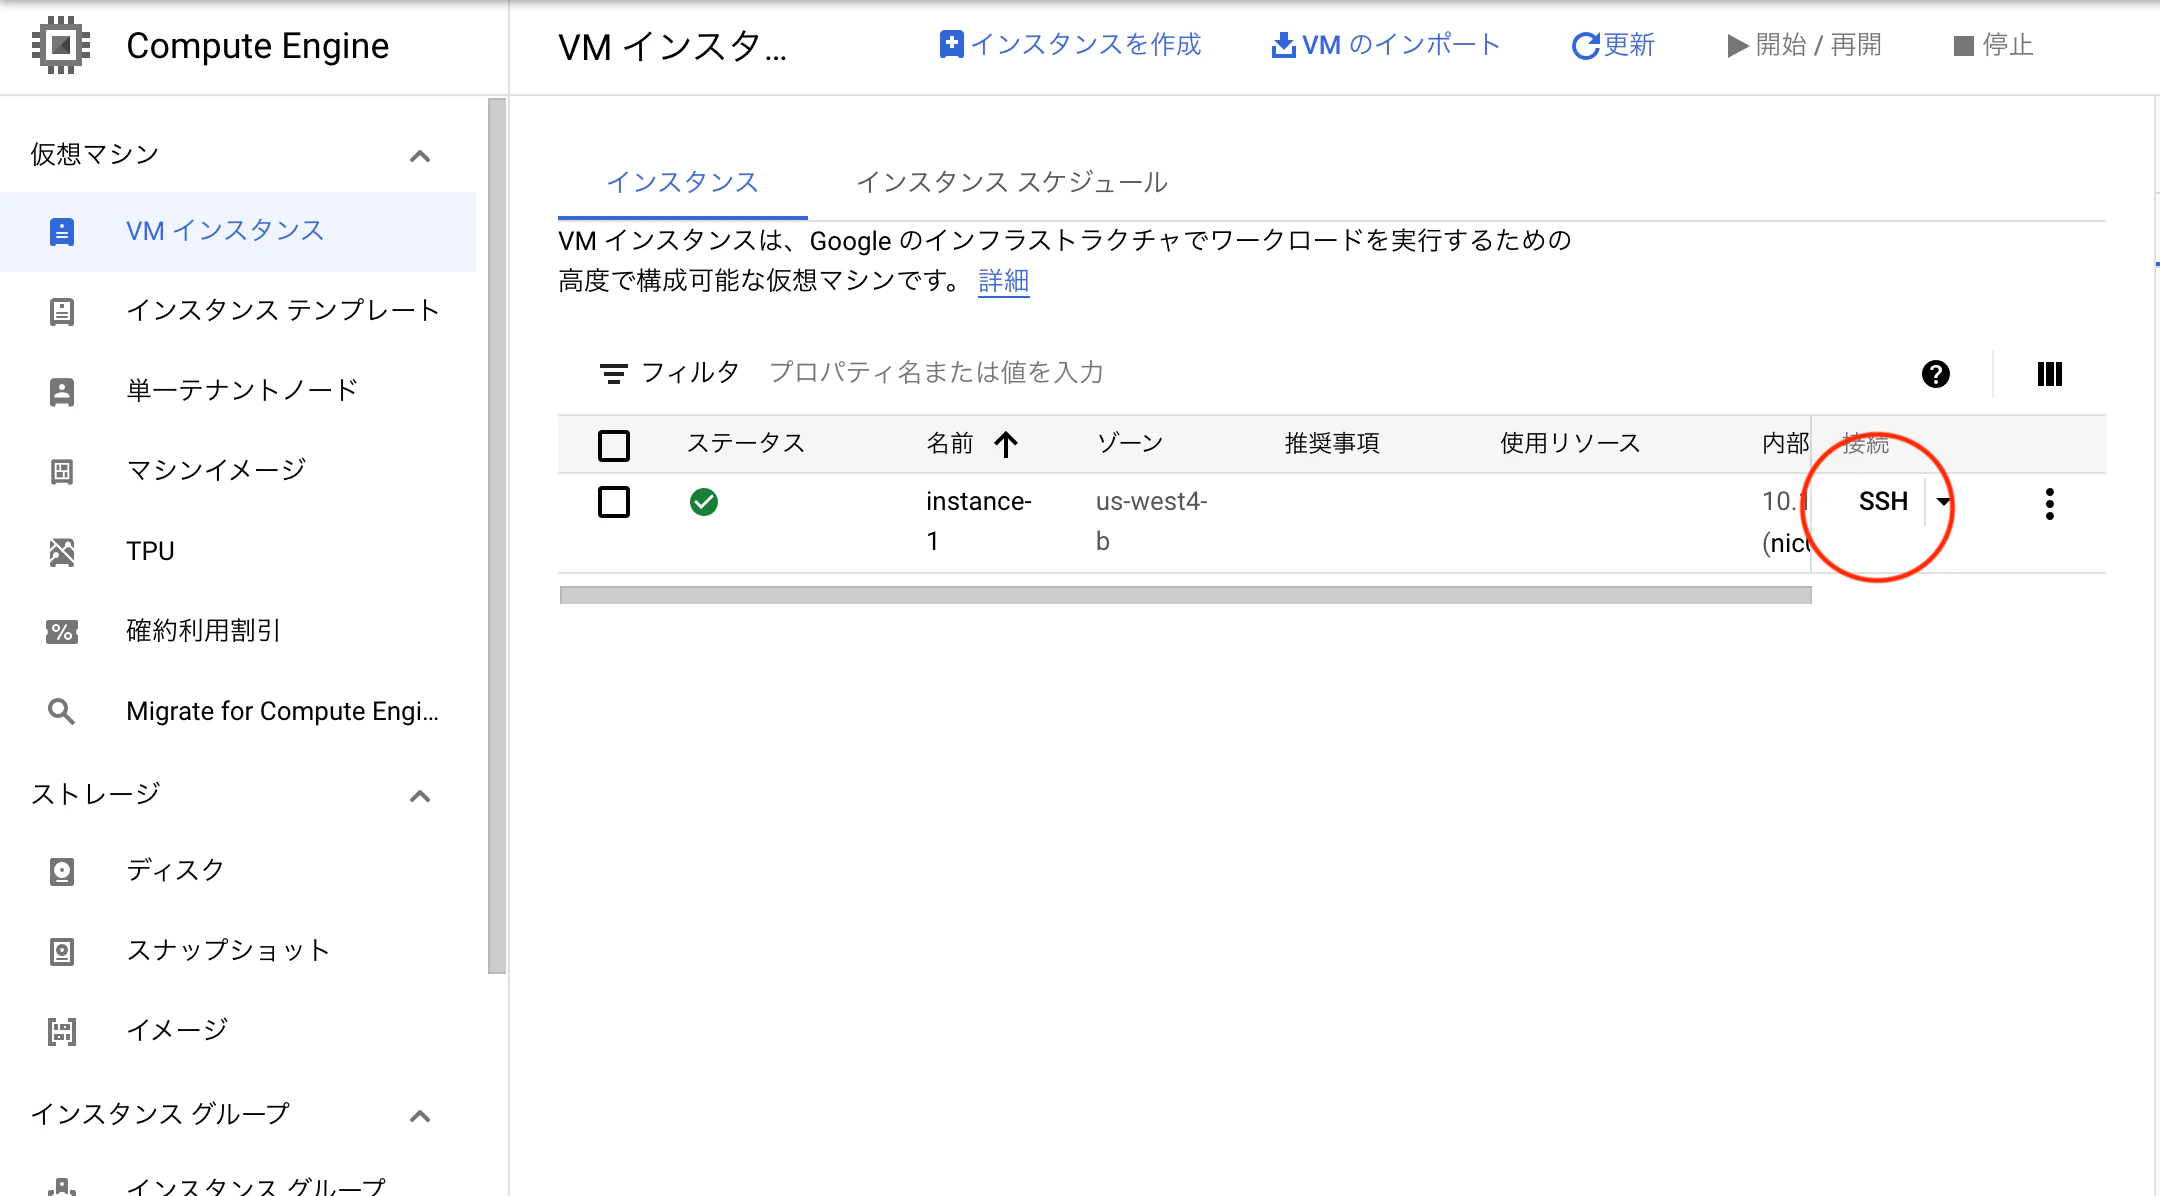Open the filter help question icon
The image size is (2160, 1196).
(1936, 374)
